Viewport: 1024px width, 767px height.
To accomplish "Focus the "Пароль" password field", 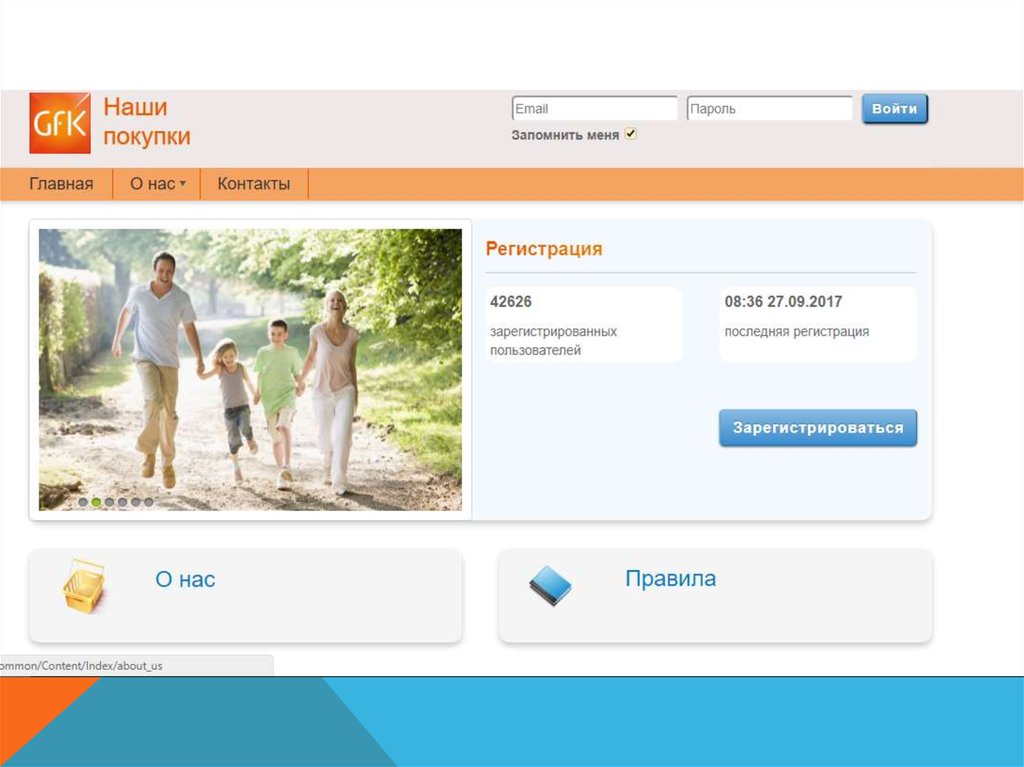I will 769,108.
